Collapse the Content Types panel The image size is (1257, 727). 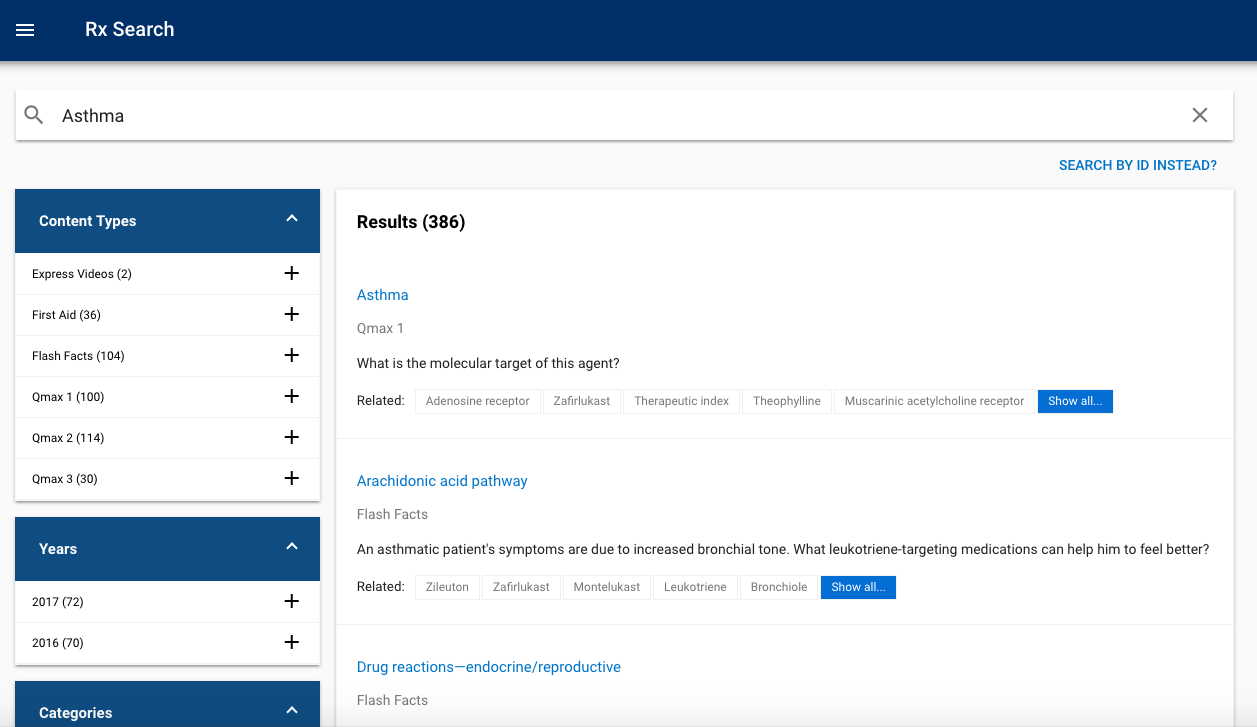[x=292, y=219]
